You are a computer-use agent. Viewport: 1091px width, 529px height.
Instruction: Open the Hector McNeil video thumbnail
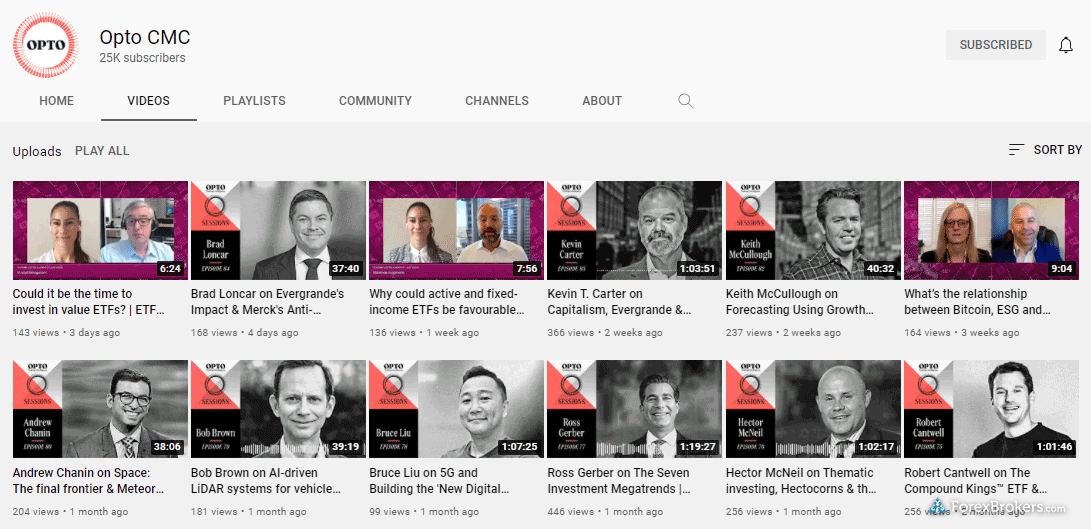coord(813,409)
